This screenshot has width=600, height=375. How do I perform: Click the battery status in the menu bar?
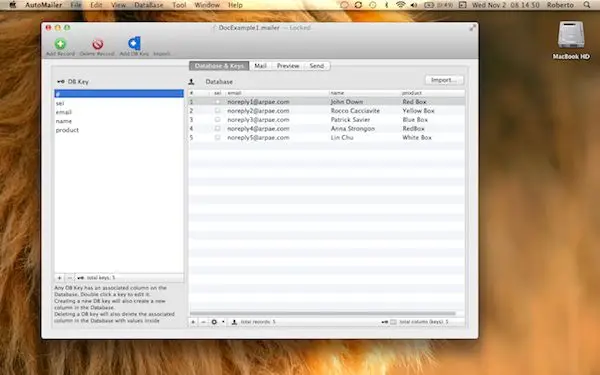[x=439, y=5]
